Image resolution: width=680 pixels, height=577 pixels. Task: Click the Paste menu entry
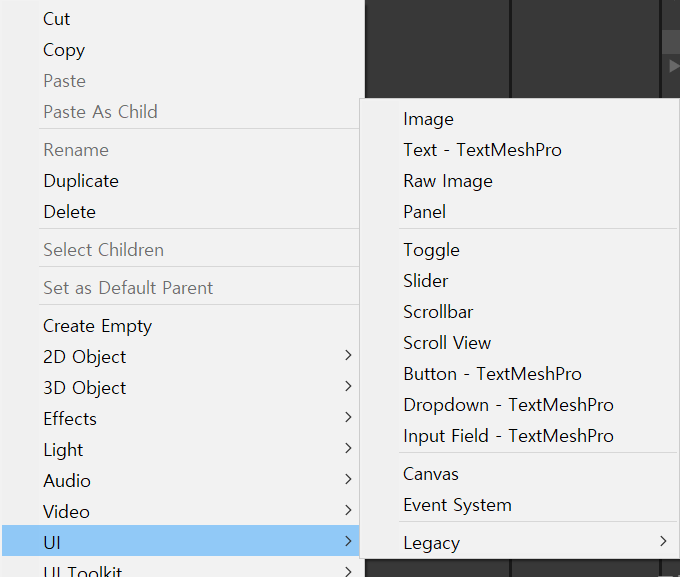pos(180,81)
